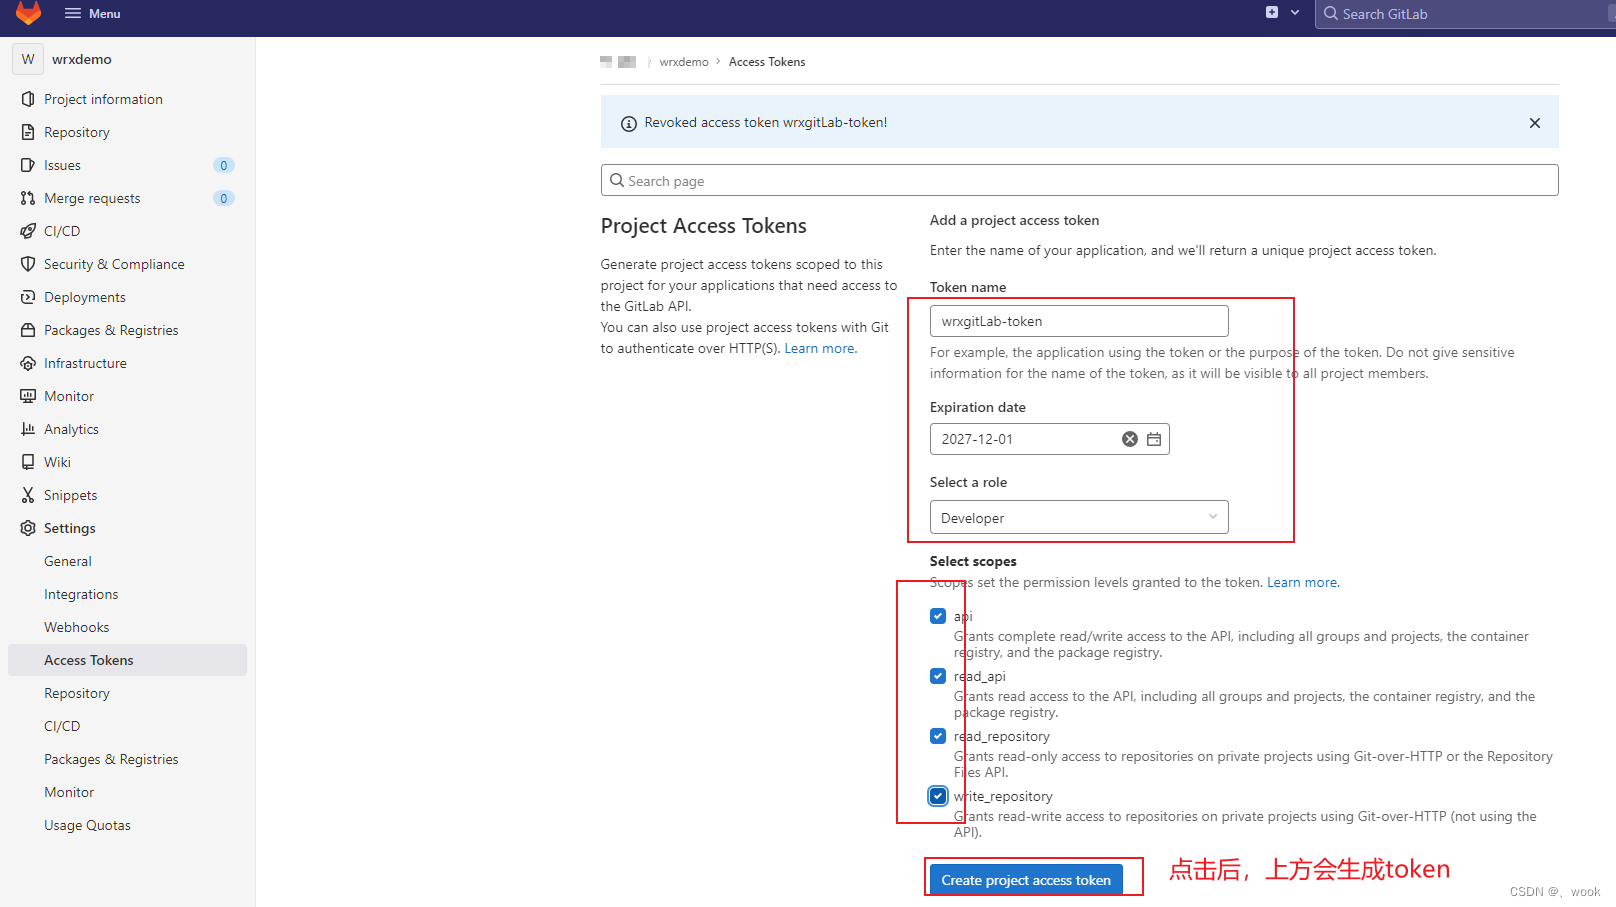Focus the Search GitLab field
Image resolution: width=1616 pixels, height=907 pixels.
point(1466,14)
